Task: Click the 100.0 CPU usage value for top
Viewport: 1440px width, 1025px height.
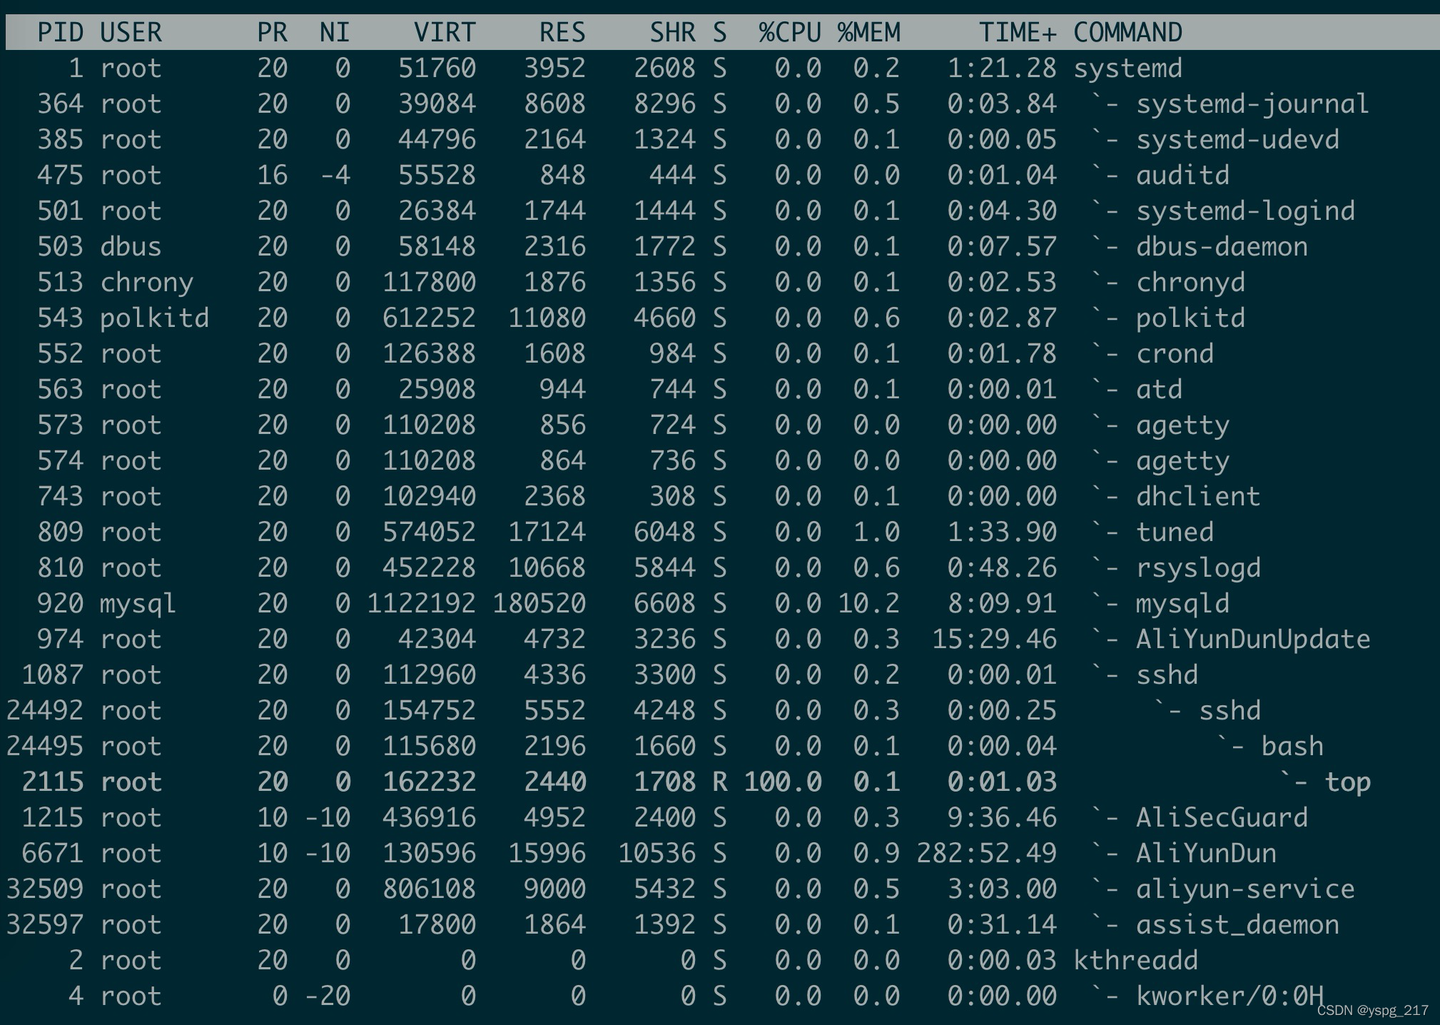Action: [x=783, y=782]
